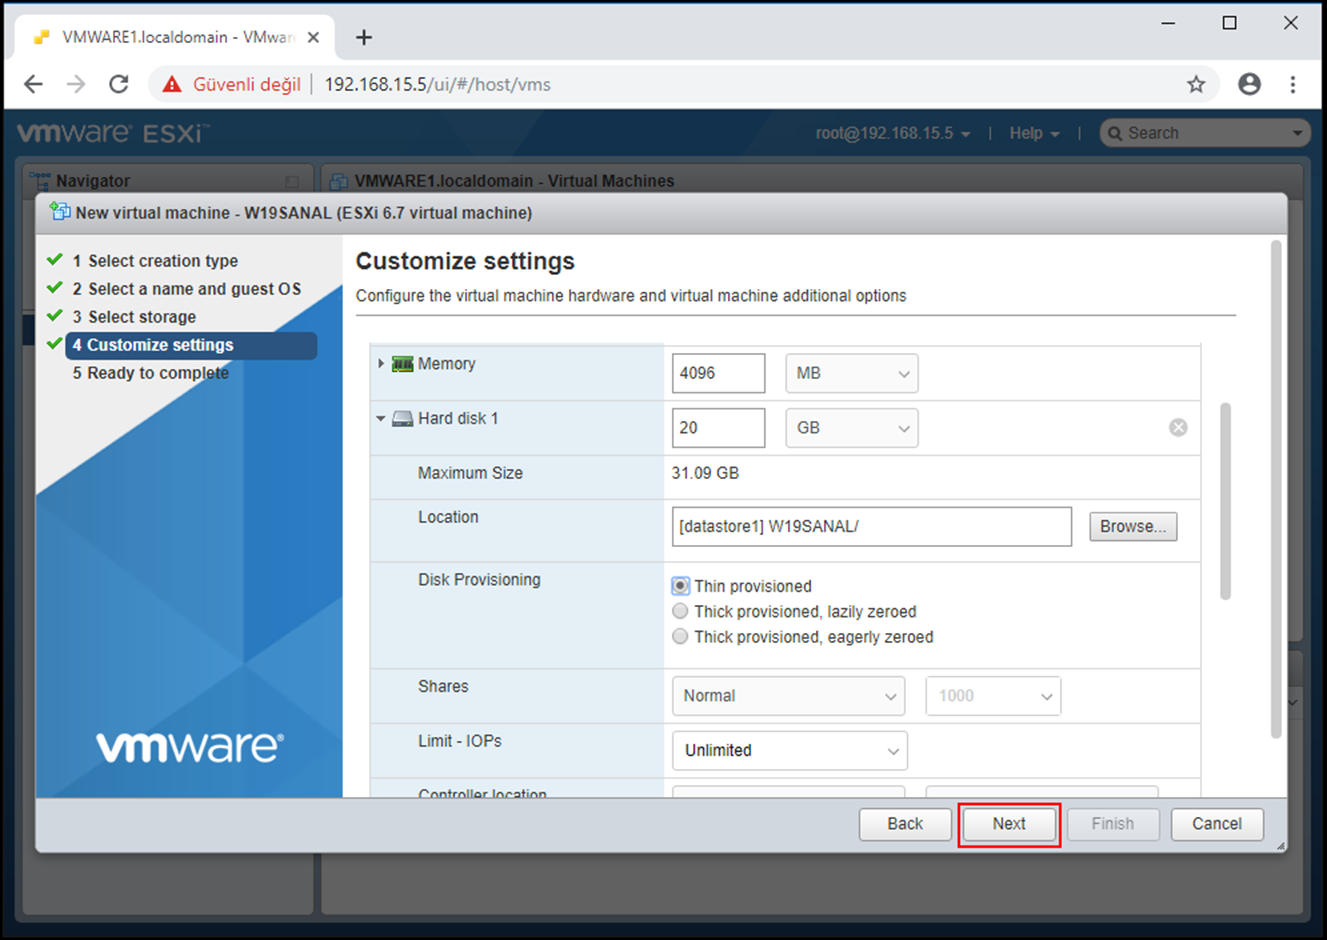The width and height of the screenshot is (1327, 940).
Task: Choose Thick provisioned, lazily zeroed
Action: click(680, 611)
